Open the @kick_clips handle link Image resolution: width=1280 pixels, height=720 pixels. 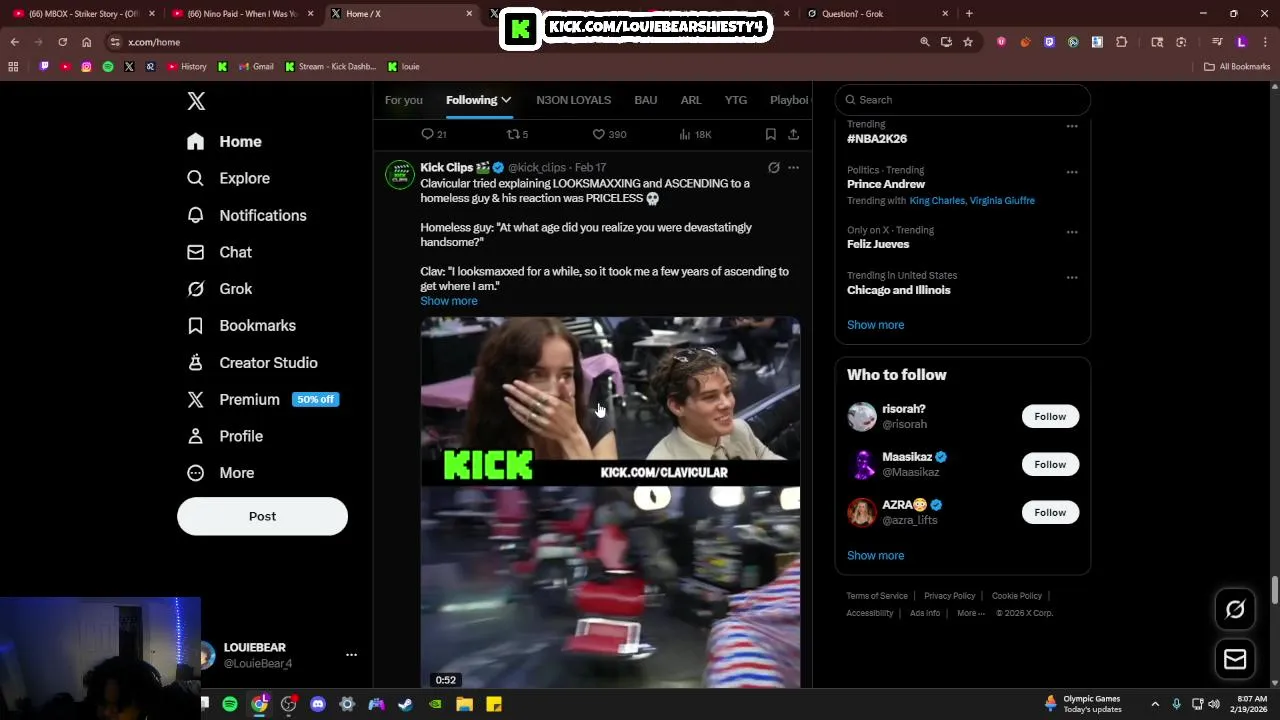[537, 168]
